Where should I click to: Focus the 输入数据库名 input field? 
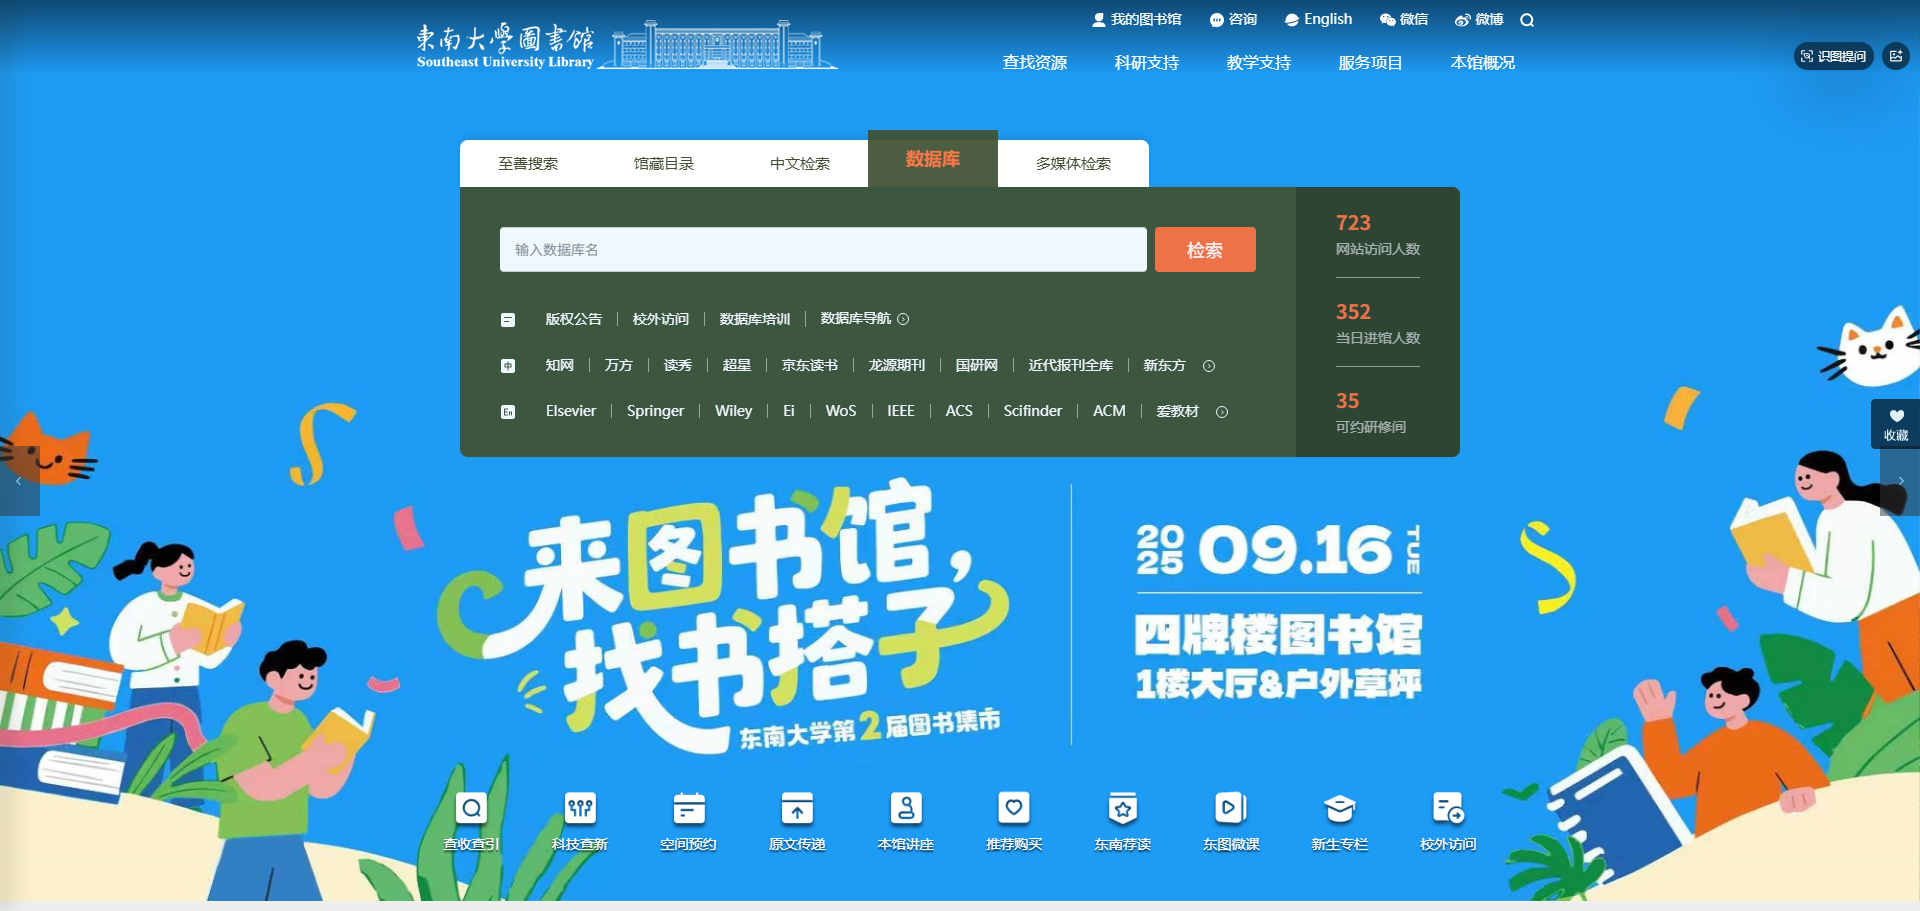[x=823, y=250]
